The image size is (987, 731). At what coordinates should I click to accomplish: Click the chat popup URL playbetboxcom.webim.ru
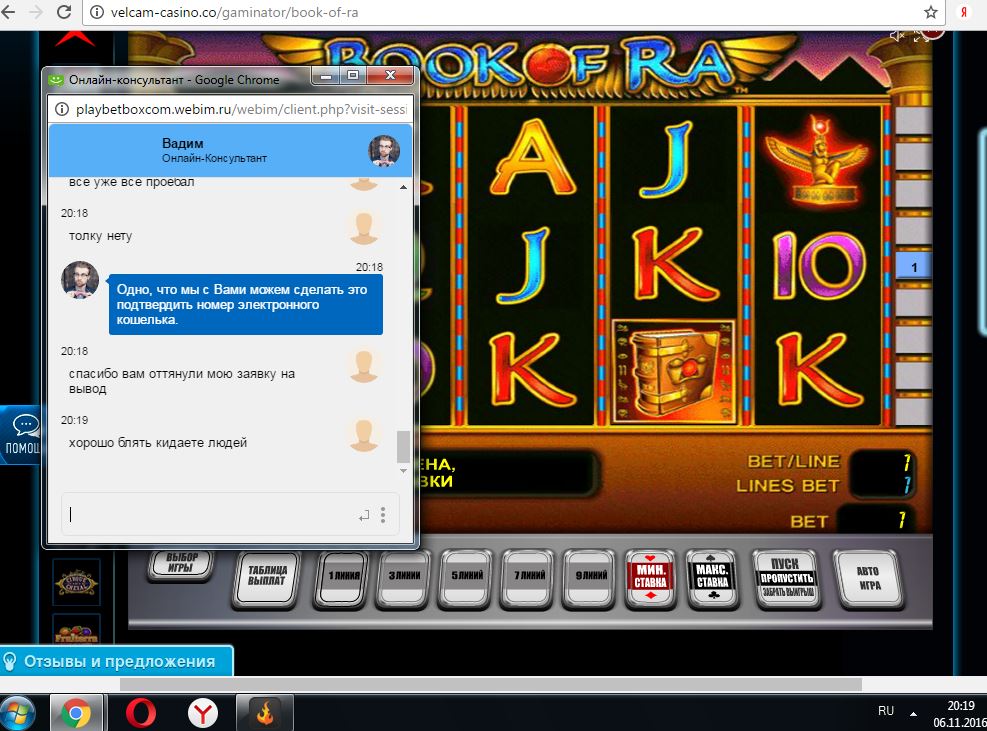[241, 110]
